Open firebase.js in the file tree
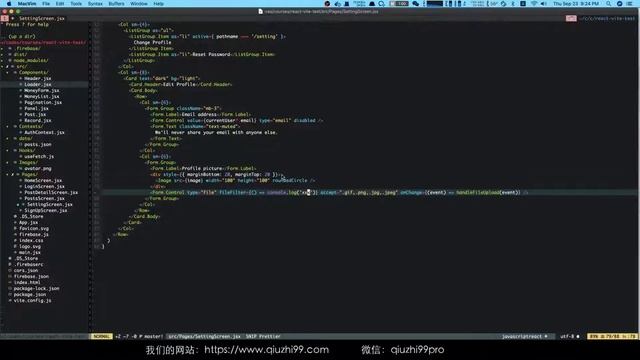Image resolution: width=640 pixels, height=360 pixels. pyautogui.click(x=33, y=234)
